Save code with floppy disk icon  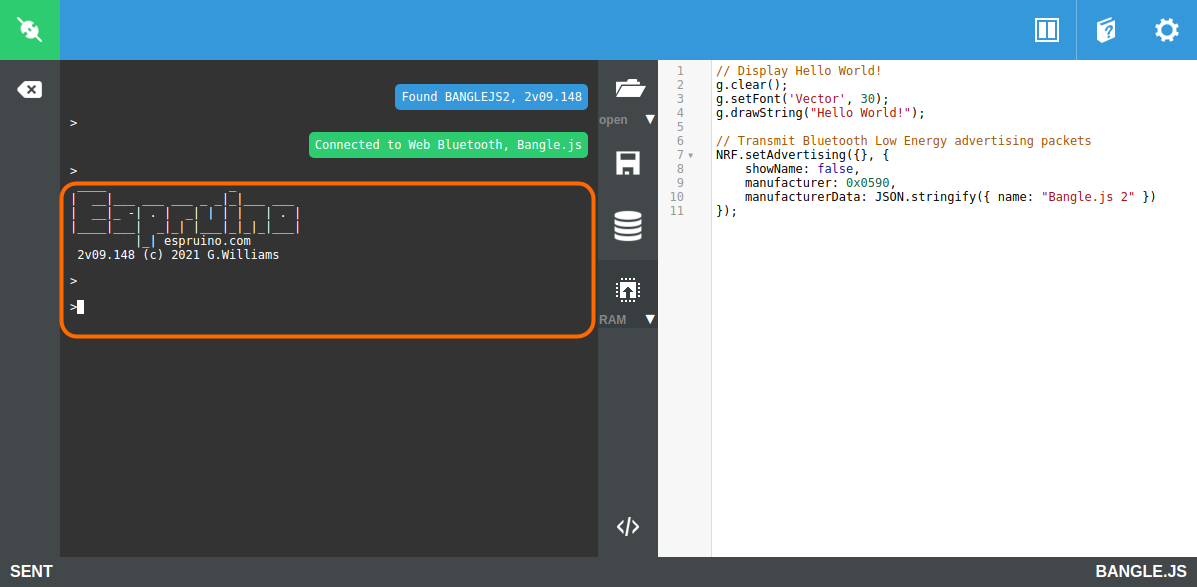pyautogui.click(x=628, y=163)
